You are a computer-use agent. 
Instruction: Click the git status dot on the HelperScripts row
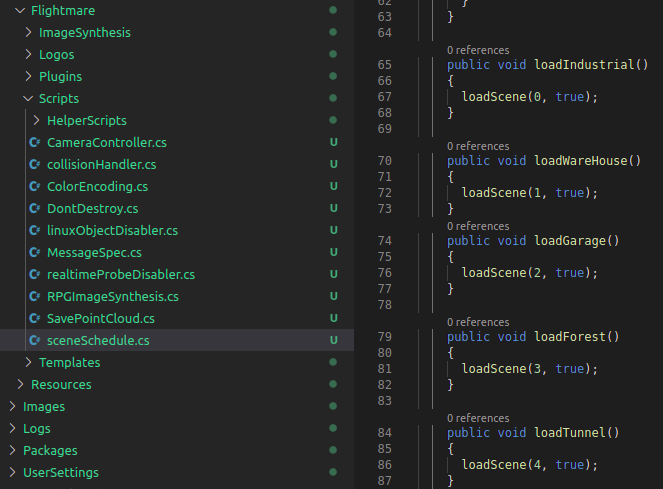click(x=333, y=120)
